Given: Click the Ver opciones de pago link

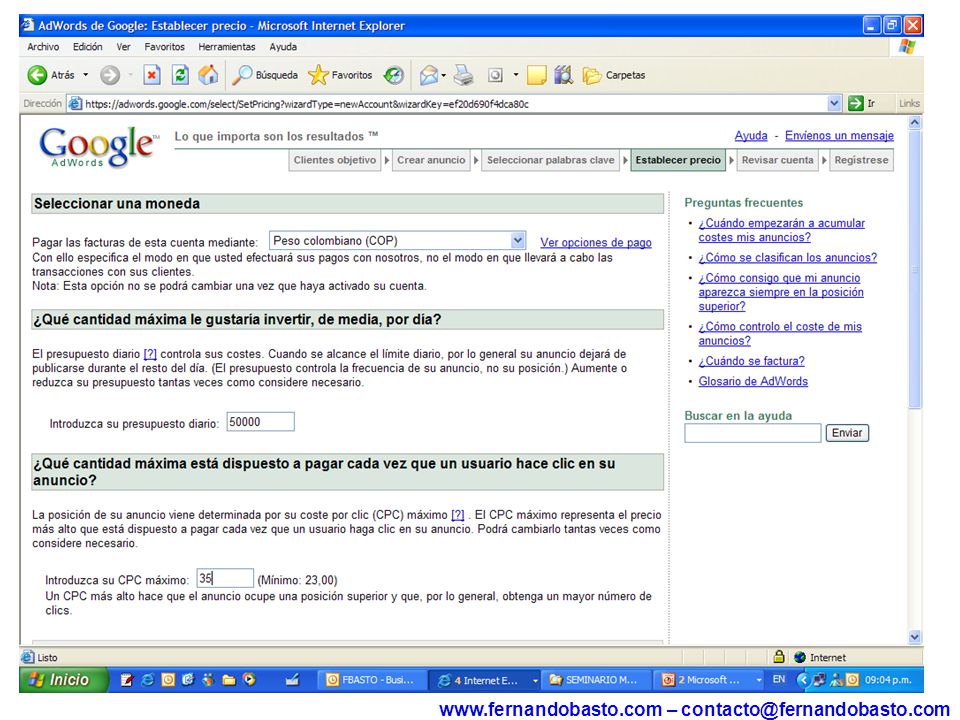Looking at the screenshot, I should point(596,242).
